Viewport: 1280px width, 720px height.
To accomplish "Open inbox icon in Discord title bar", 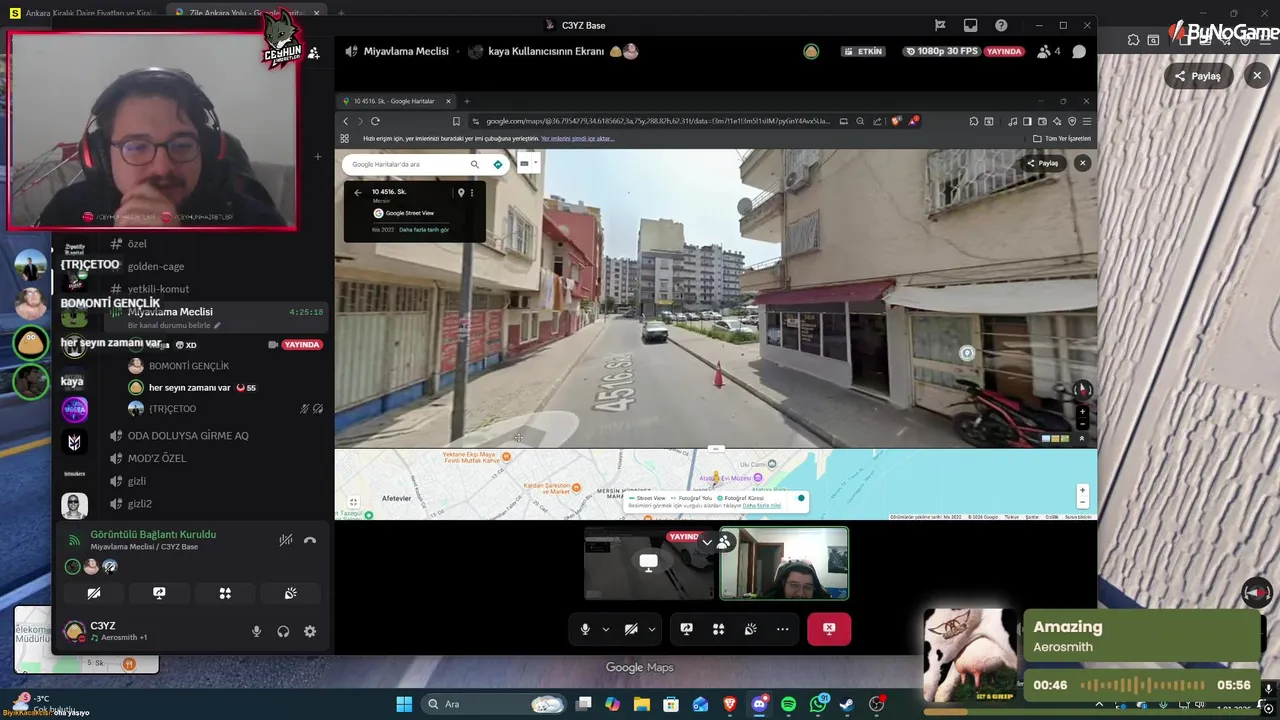I will 970,25.
